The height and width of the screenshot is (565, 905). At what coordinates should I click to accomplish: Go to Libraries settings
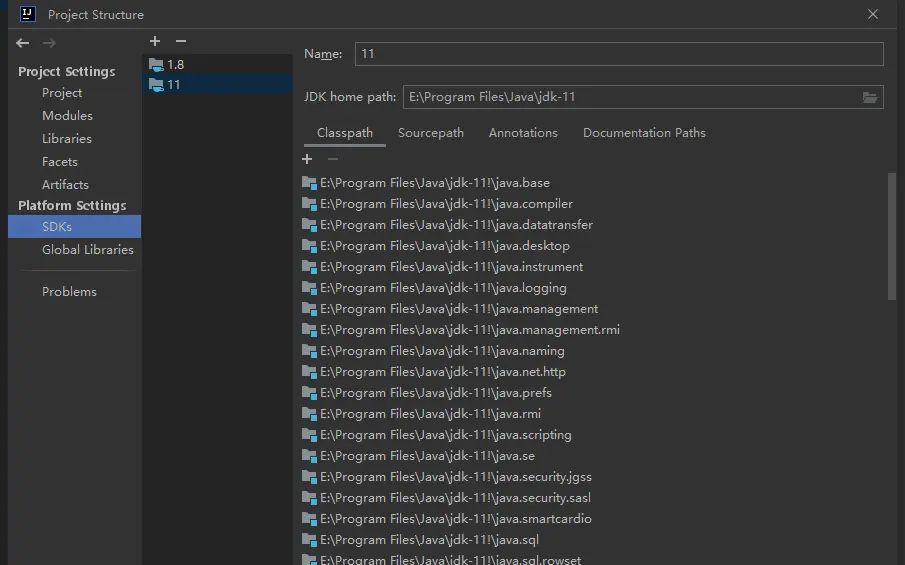coord(67,139)
